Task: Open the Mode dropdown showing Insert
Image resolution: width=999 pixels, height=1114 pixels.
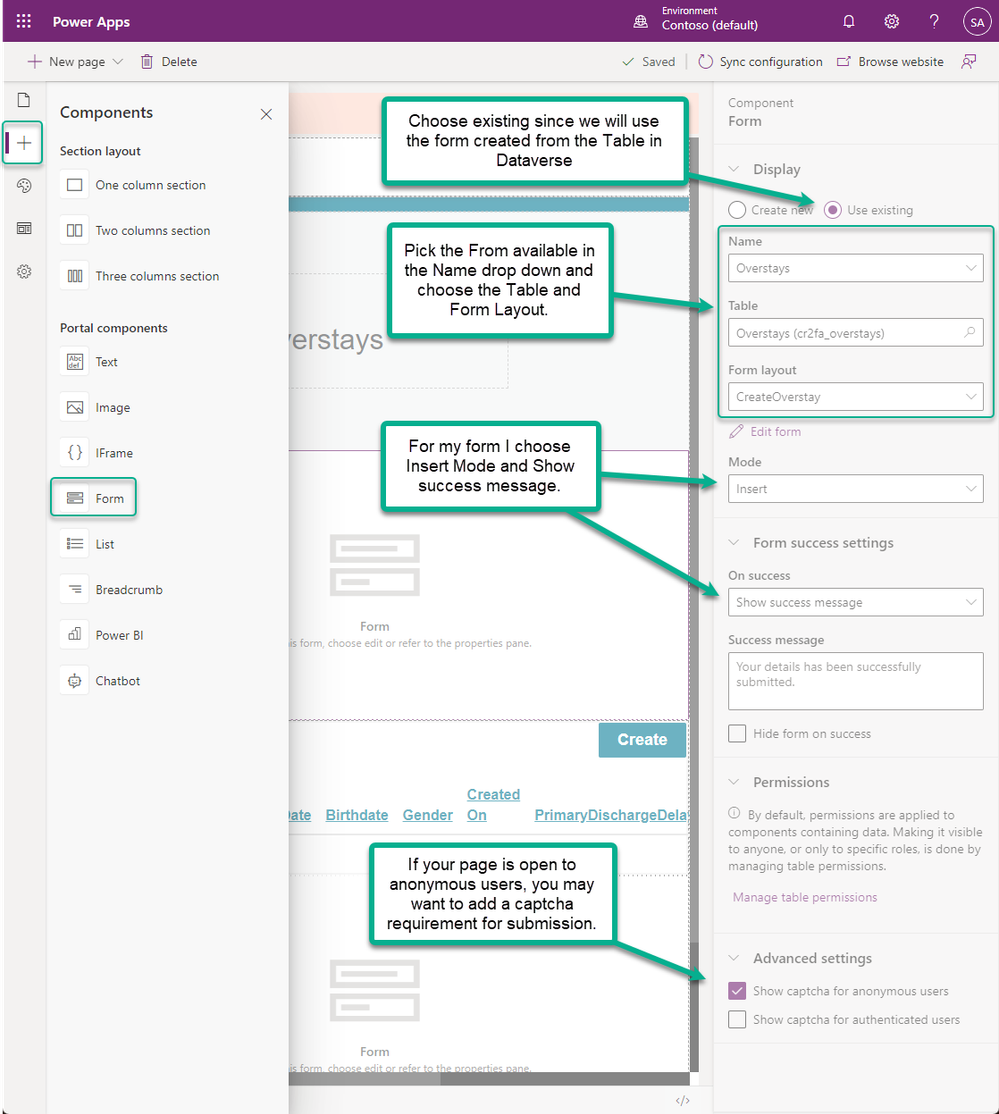Action: tap(855, 489)
